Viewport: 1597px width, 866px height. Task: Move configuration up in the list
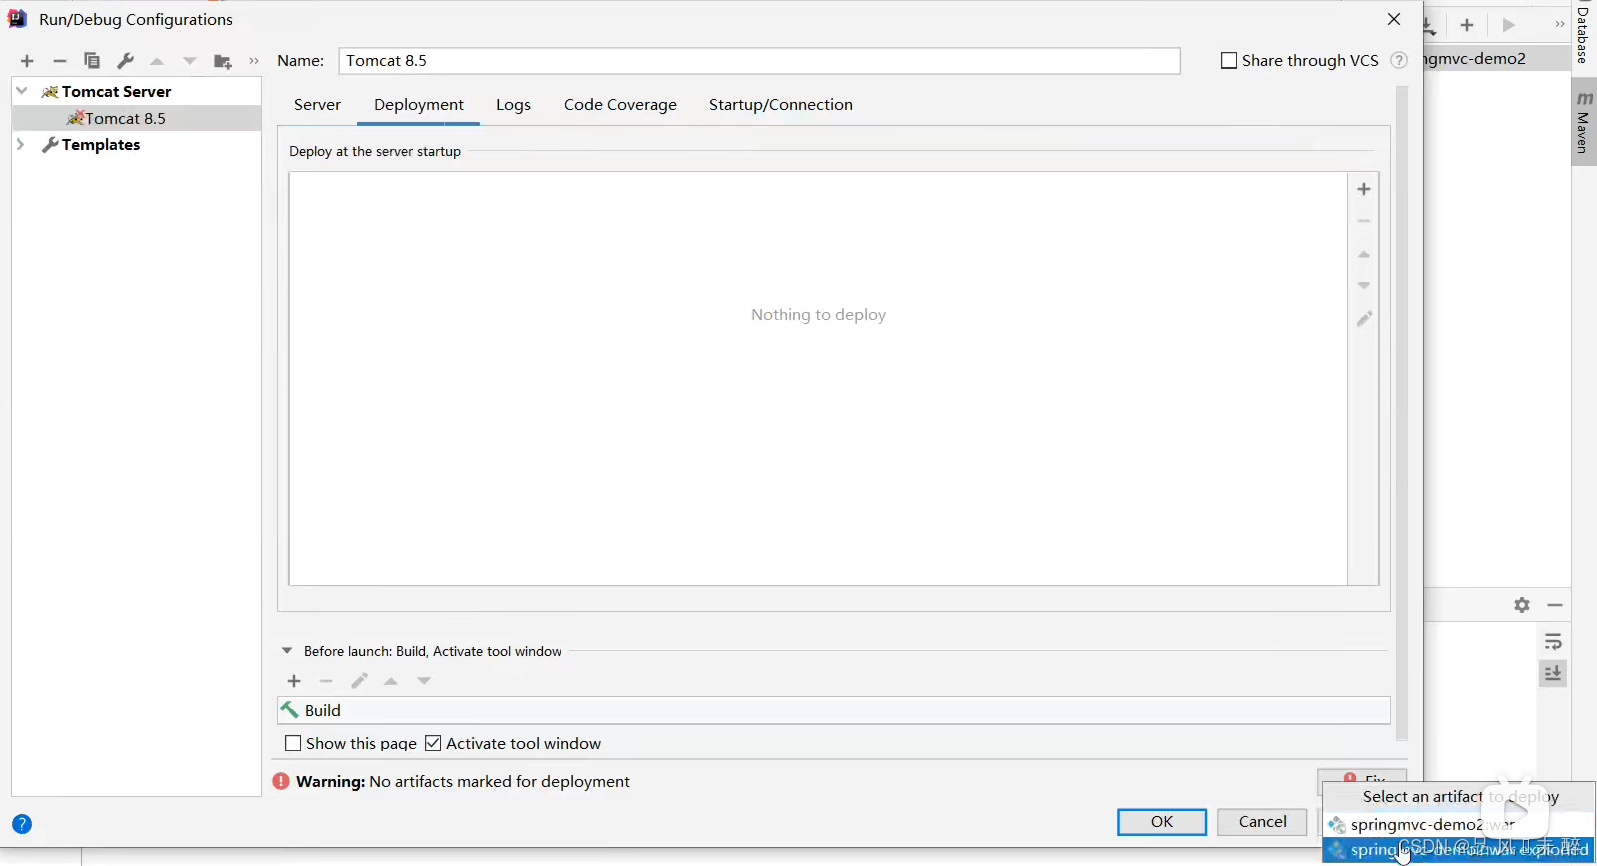pos(157,61)
